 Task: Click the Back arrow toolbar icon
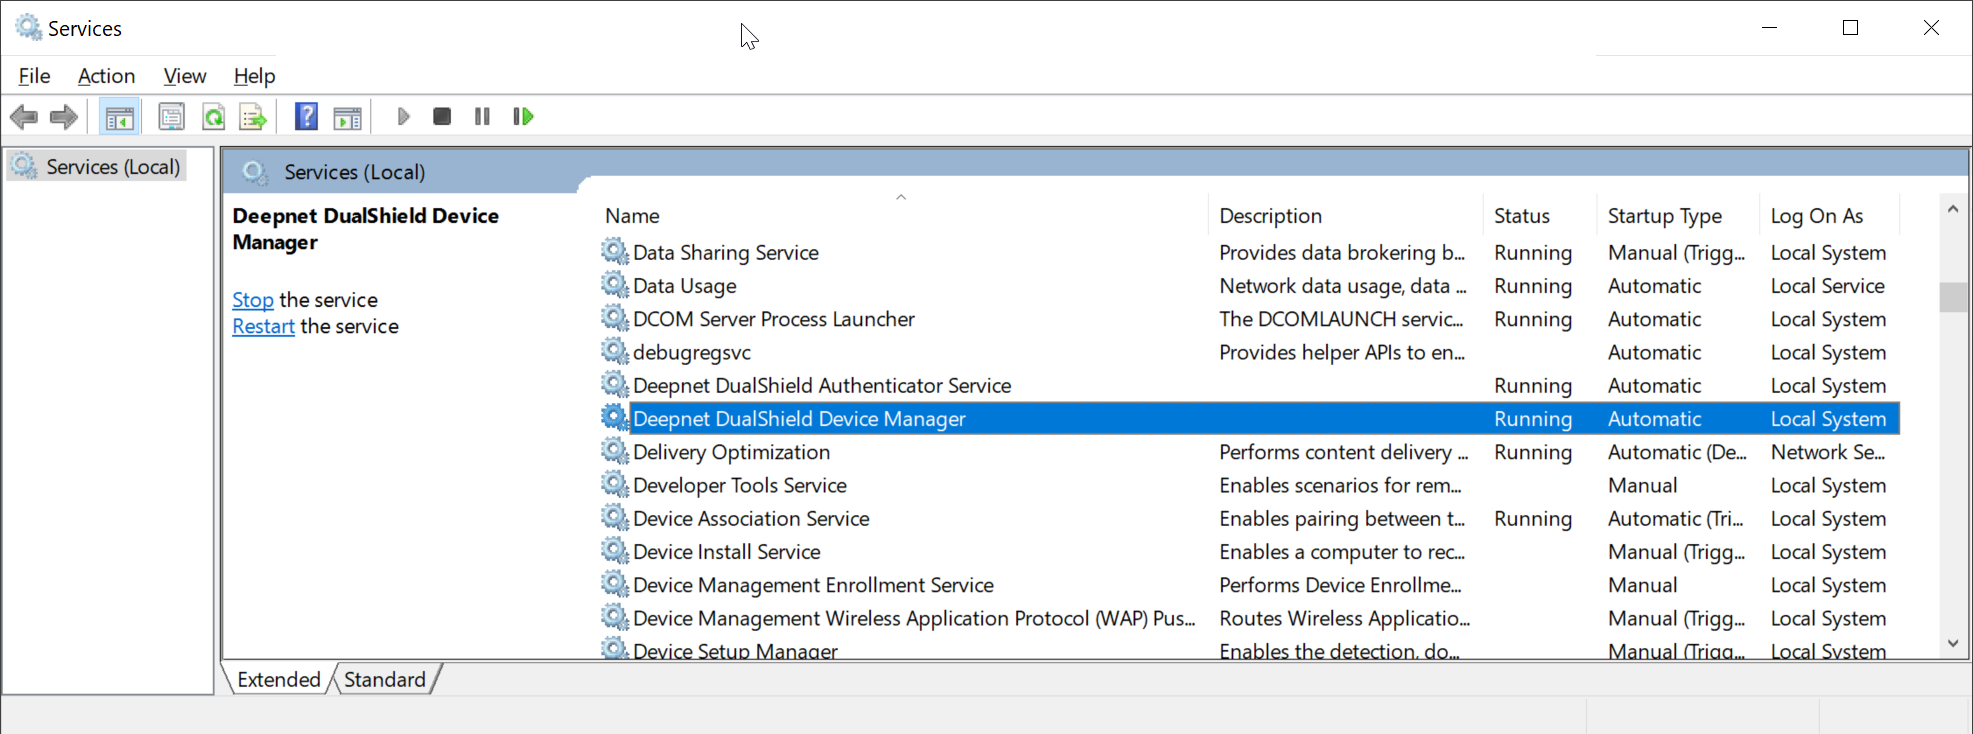24,117
